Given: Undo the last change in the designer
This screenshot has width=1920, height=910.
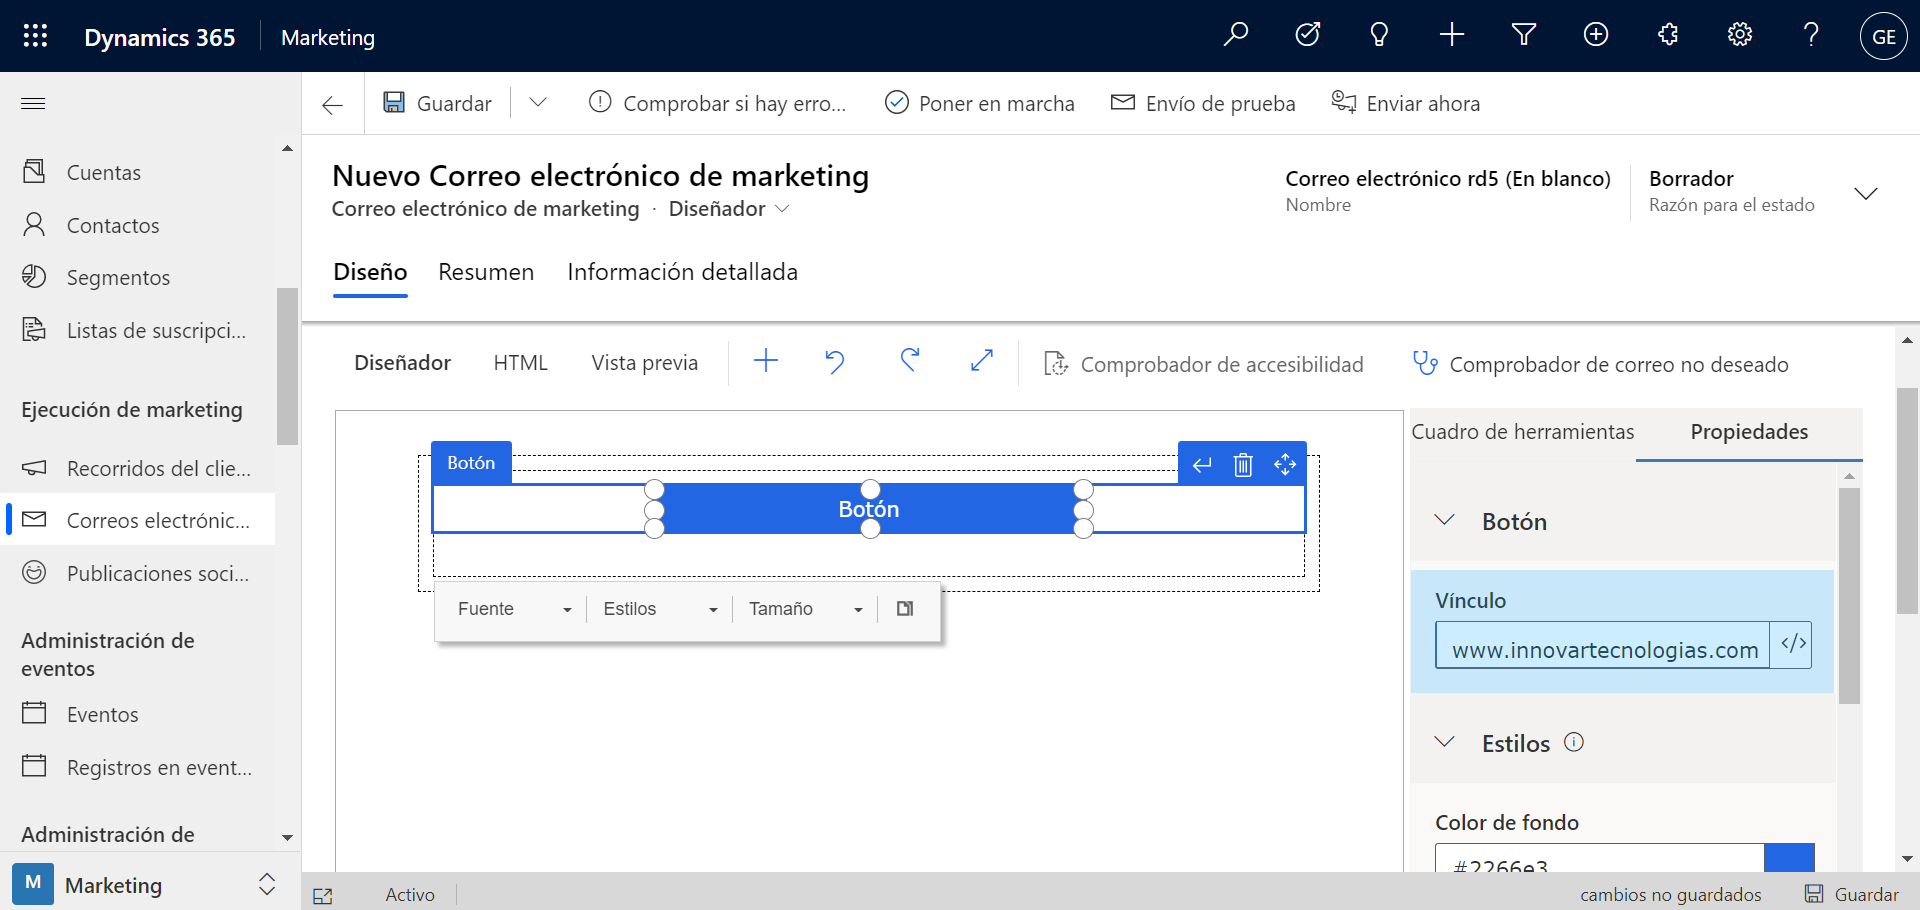Looking at the screenshot, I should click(x=835, y=362).
